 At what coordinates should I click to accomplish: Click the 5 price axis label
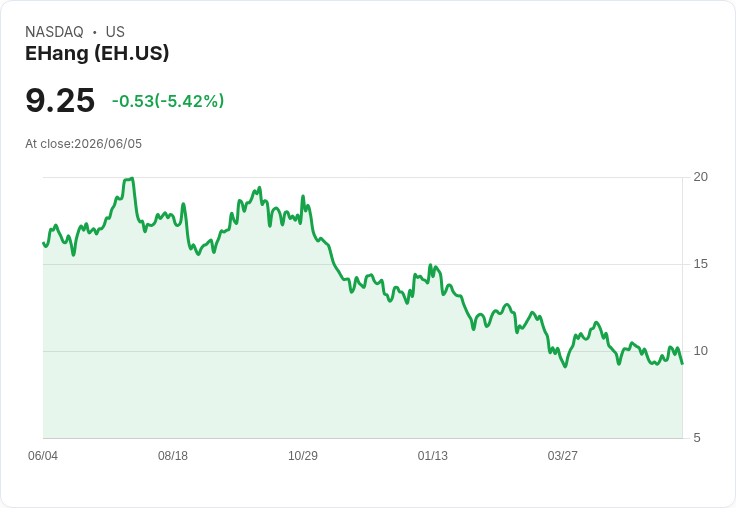tap(697, 438)
